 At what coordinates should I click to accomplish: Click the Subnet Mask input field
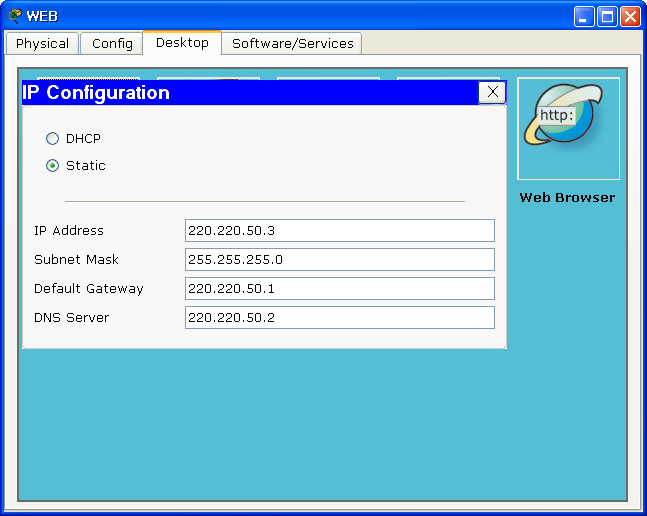coord(340,259)
